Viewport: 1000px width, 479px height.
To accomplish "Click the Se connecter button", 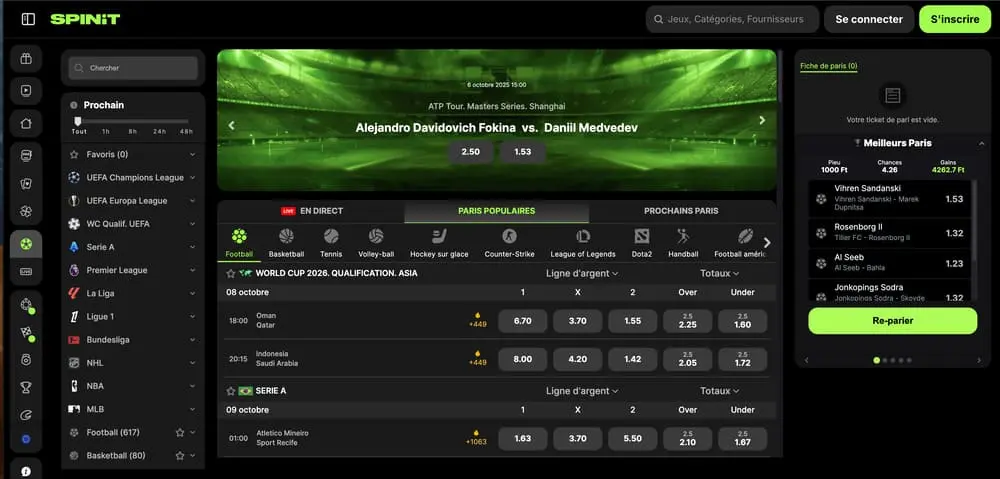I will (868, 19).
